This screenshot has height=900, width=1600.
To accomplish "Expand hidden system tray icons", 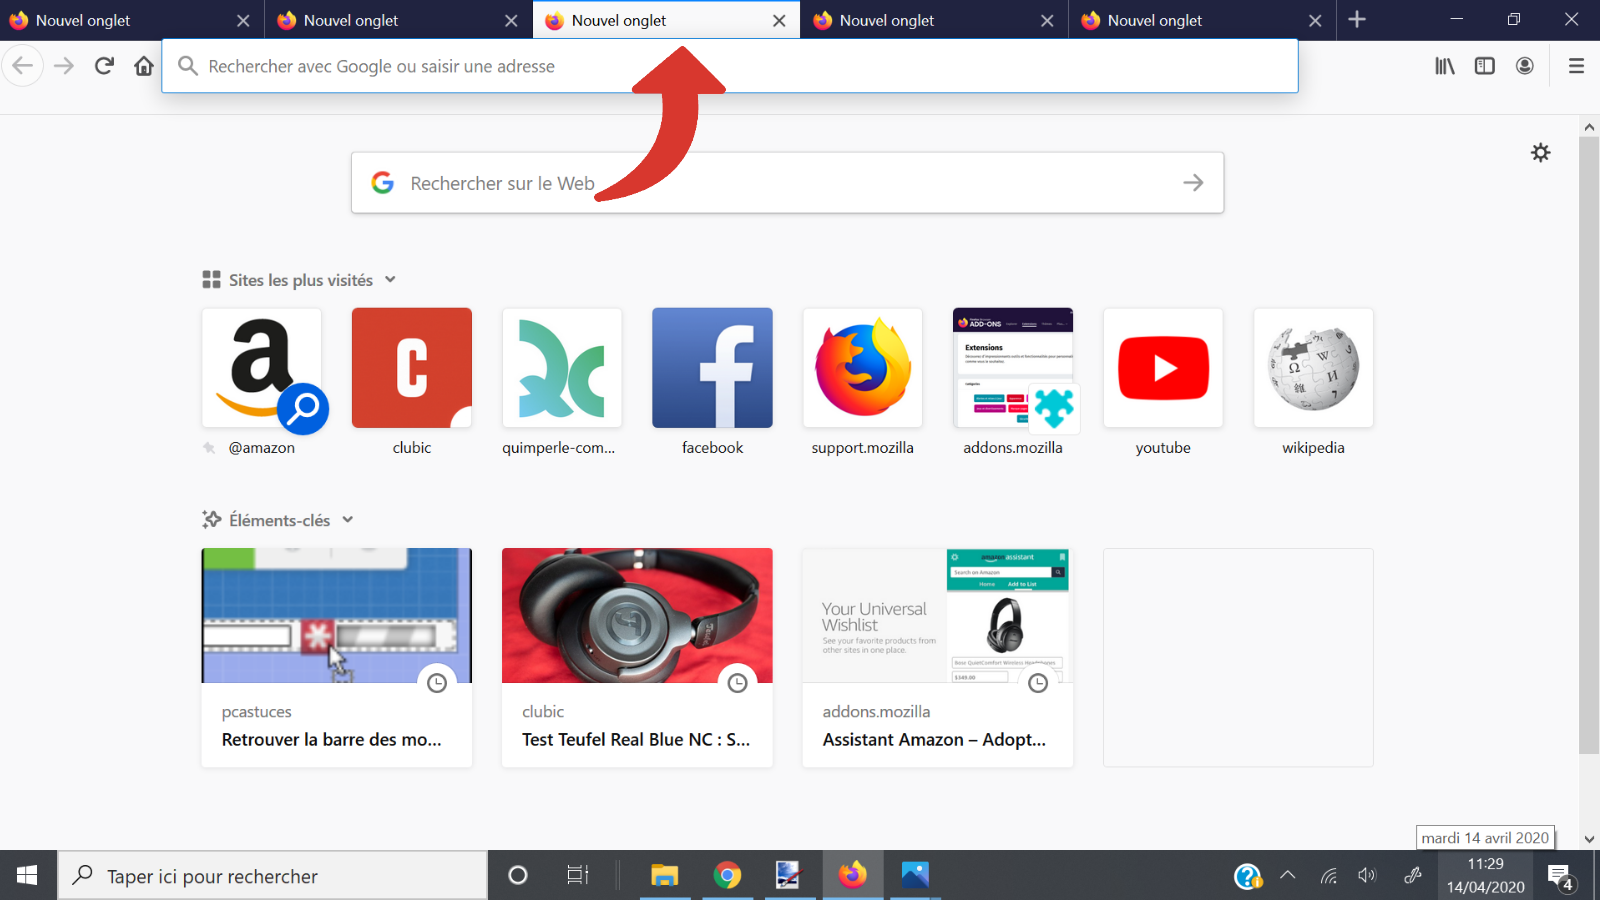I will [1287, 875].
